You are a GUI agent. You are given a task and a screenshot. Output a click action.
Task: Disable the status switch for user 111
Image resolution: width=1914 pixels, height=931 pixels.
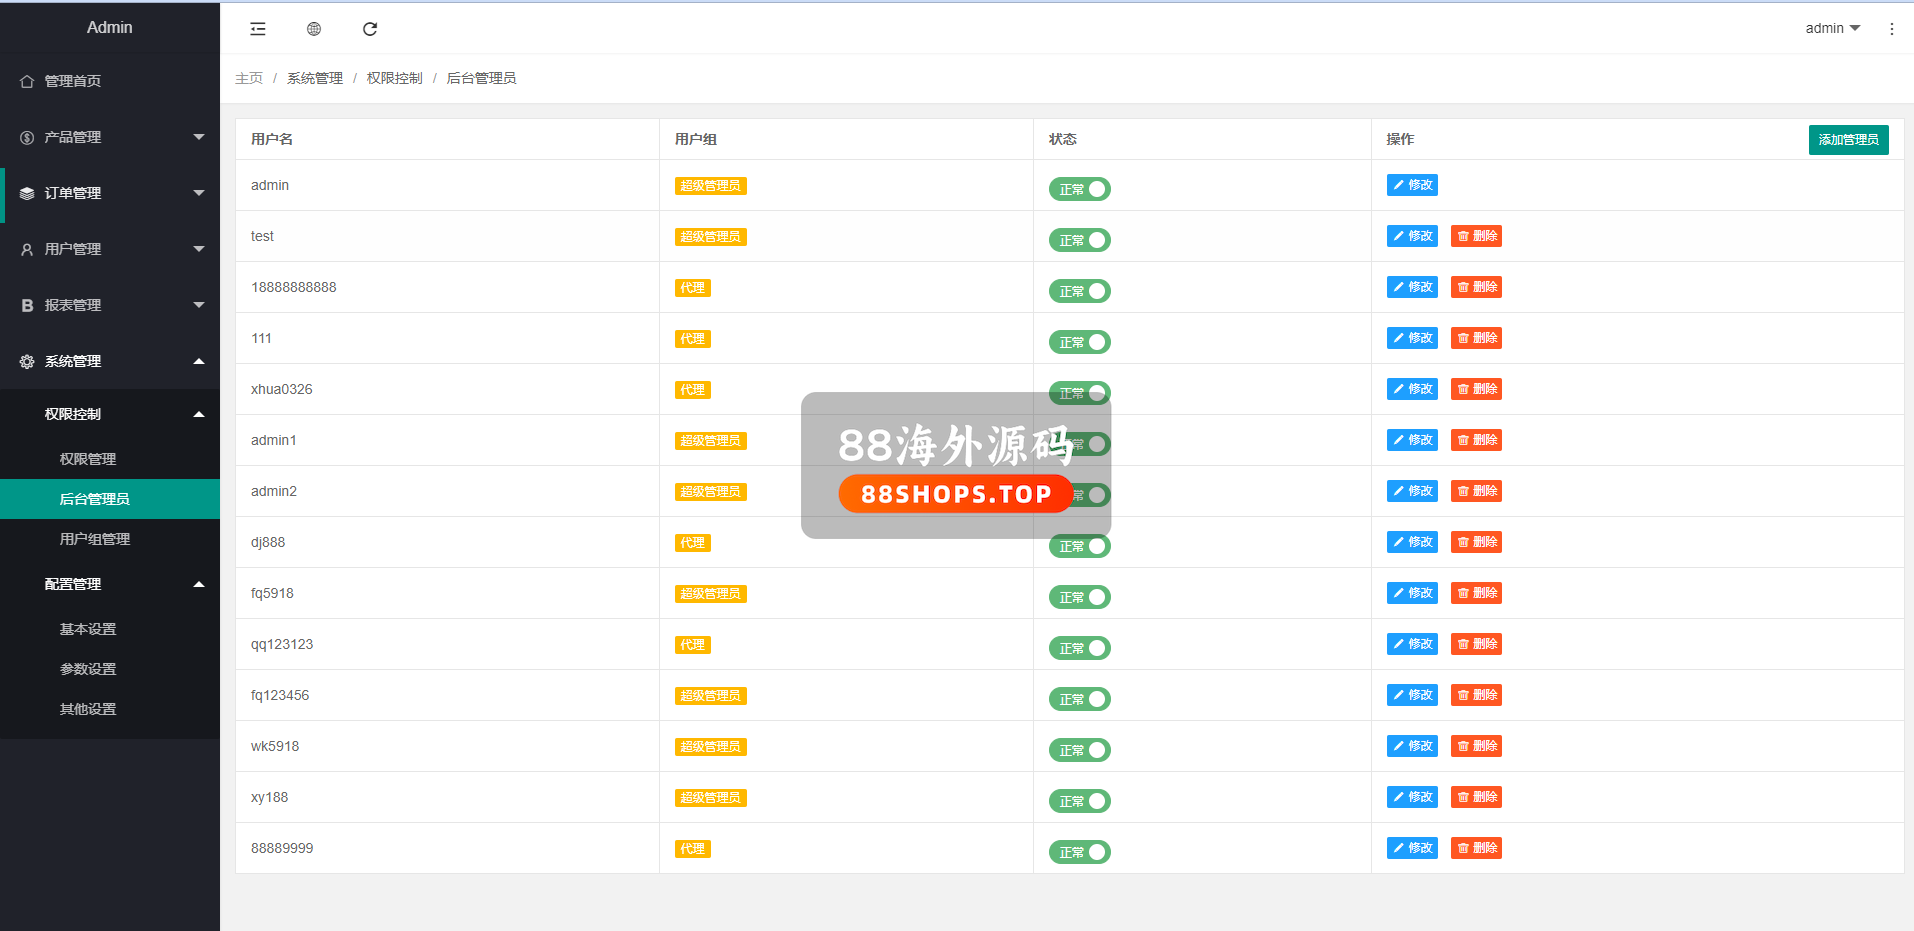1079,342
